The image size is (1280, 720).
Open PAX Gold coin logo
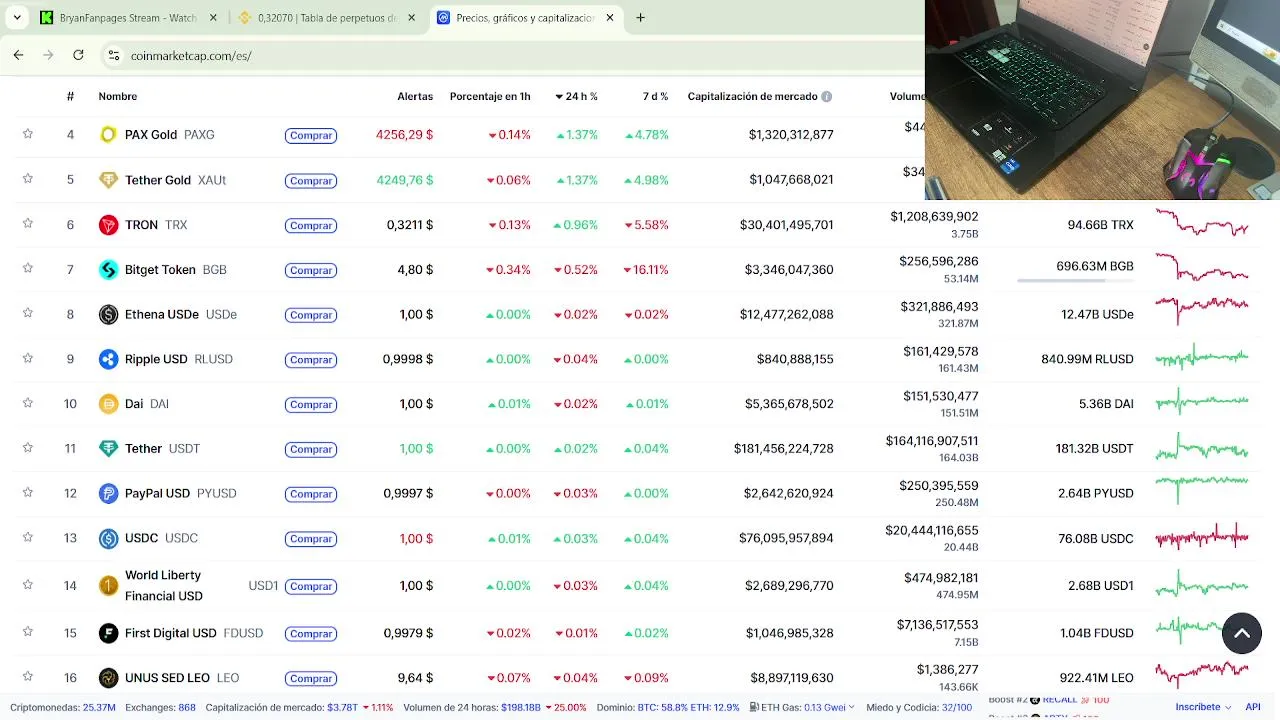(108, 135)
